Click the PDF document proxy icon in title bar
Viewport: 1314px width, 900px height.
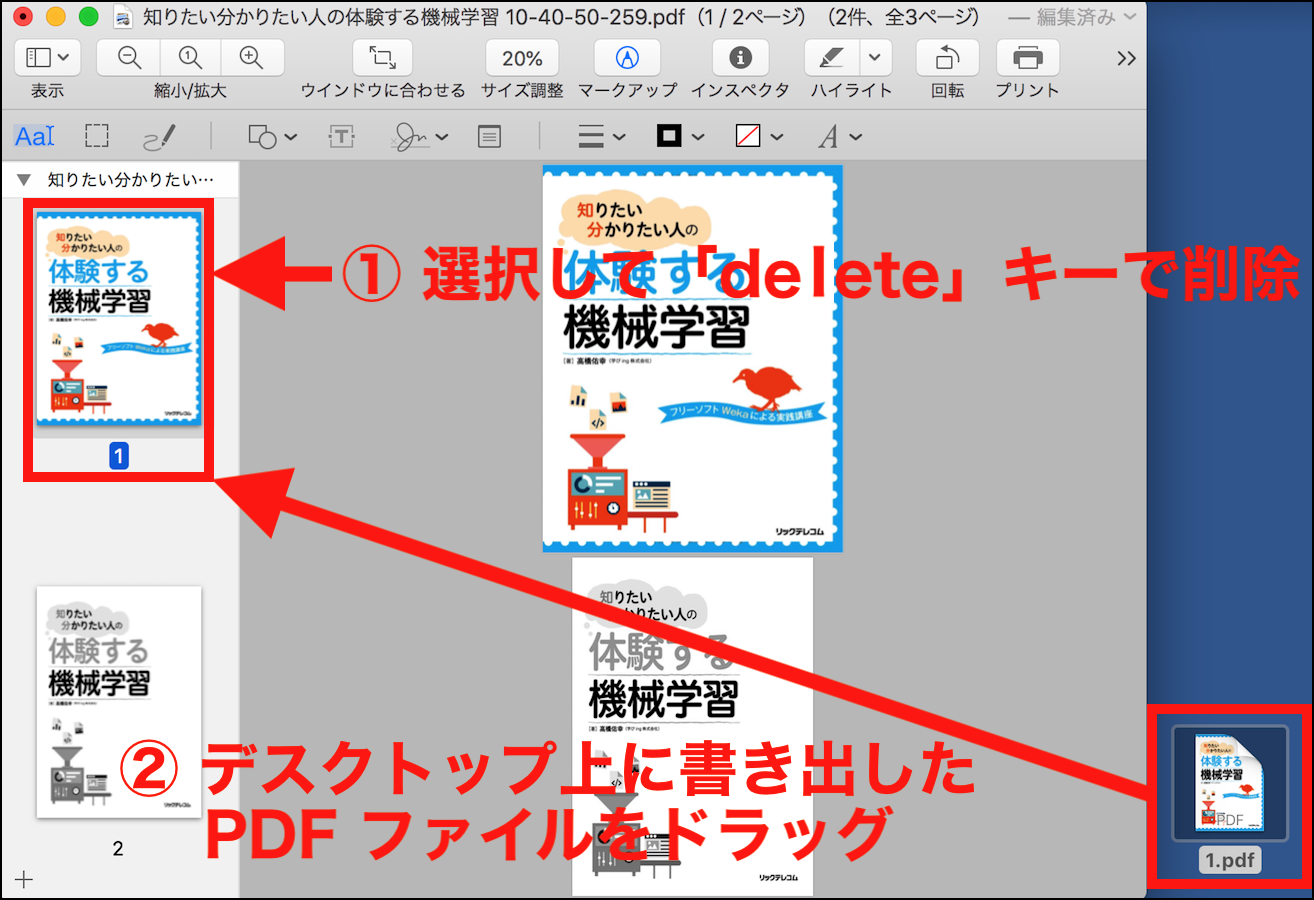tap(125, 17)
